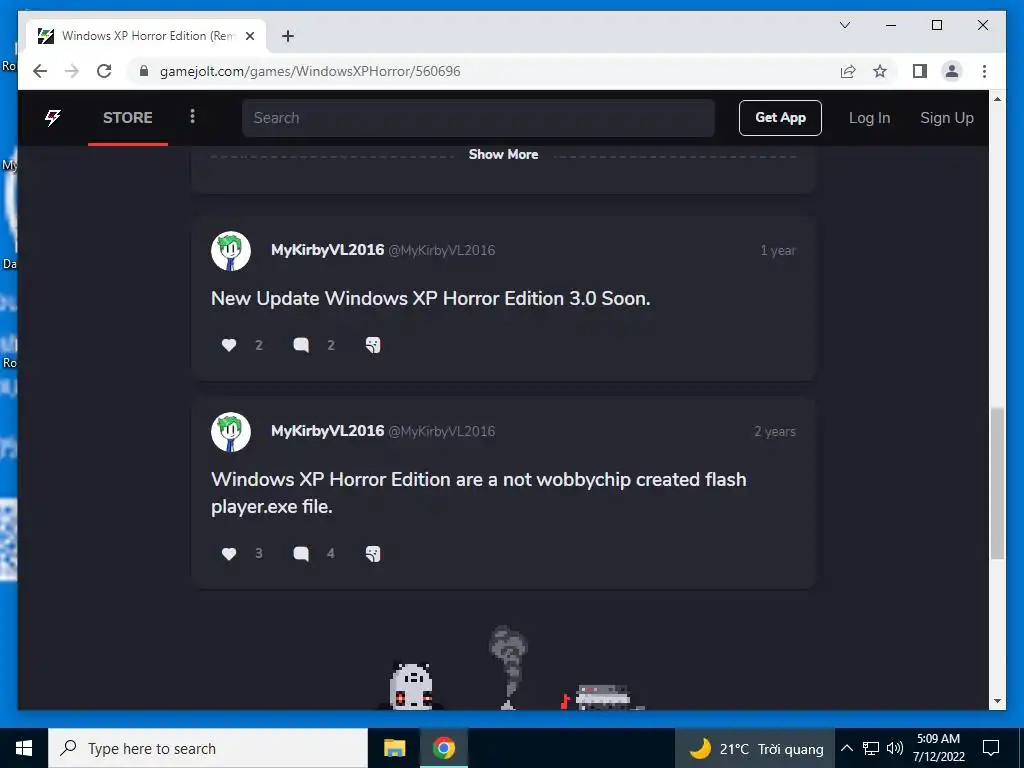
Task: Close the Windows XP Horror Edition tab
Action: (x=249, y=36)
